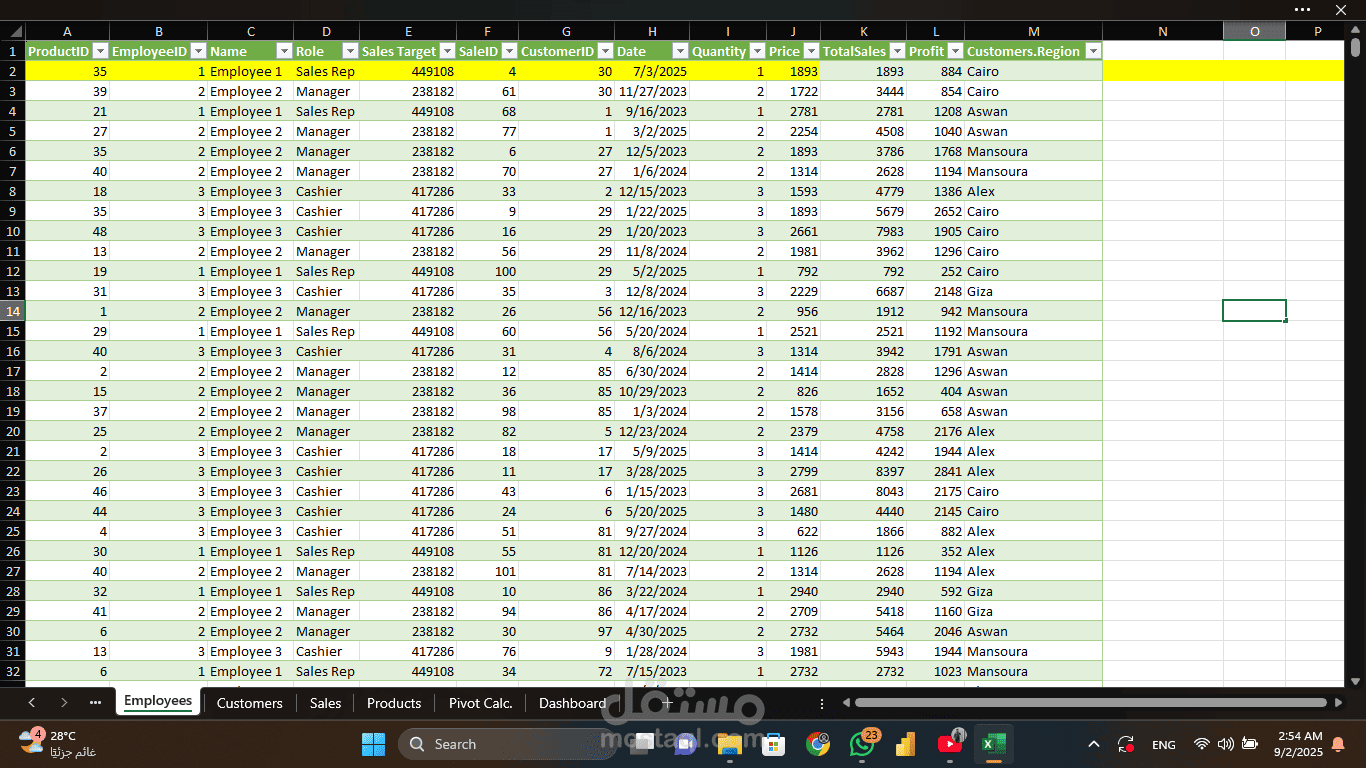1366x768 pixels.
Task: Open the Customers sheet tab
Action: (249, 703)
